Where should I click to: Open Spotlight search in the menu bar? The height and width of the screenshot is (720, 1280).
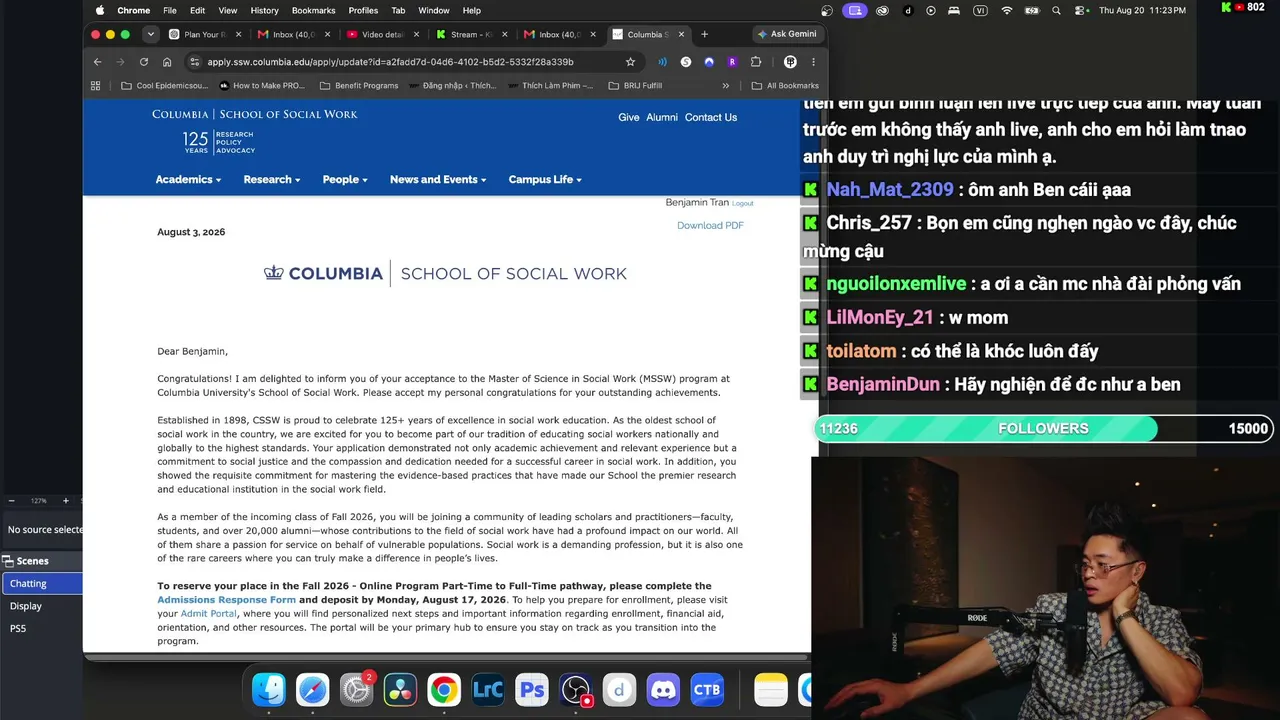pos(1056,10)
